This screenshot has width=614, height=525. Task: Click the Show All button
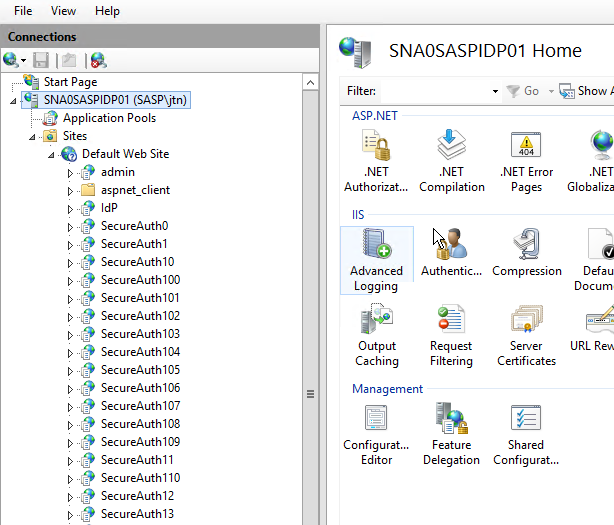click(586, 91)
